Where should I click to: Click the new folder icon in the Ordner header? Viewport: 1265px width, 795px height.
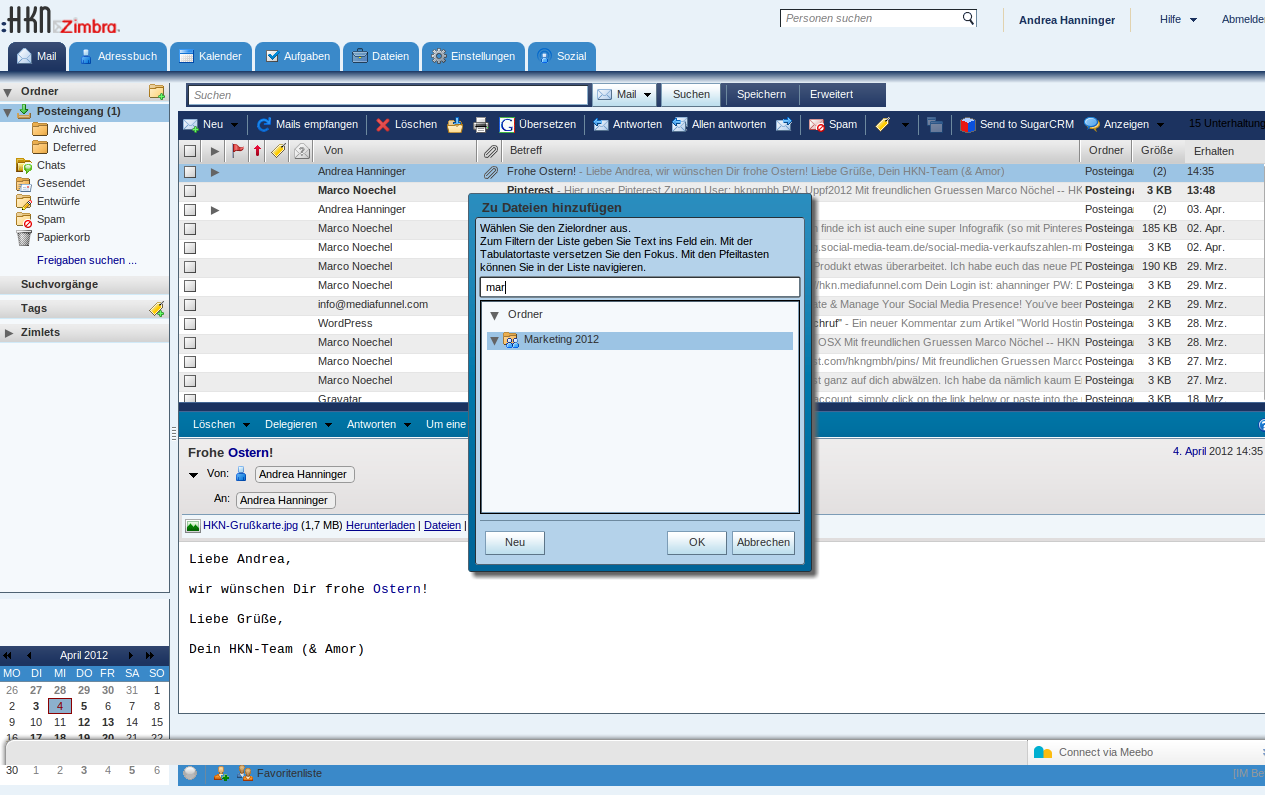tap(156, 92)
